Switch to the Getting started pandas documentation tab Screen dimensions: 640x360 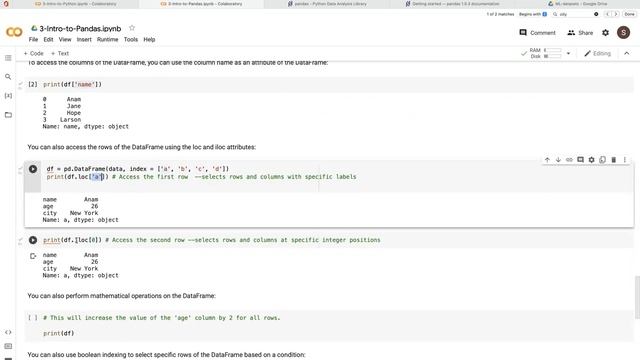coord(452,4)
